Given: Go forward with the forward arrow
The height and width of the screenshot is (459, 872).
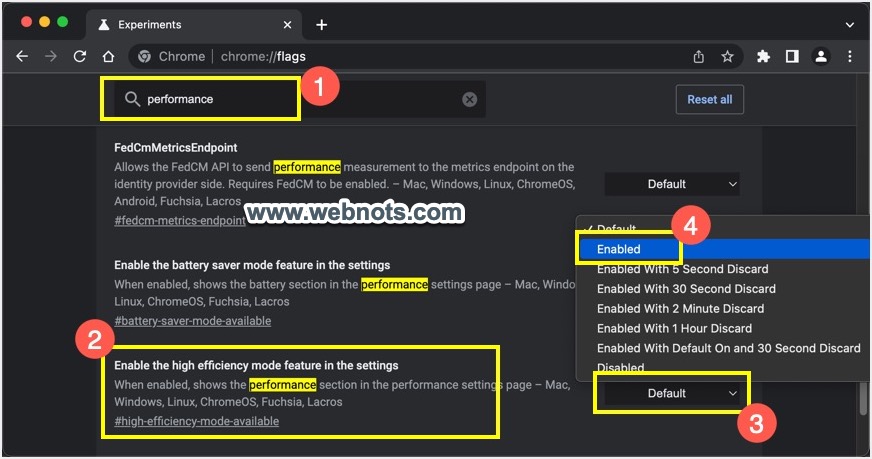Looking at the screenshot, I should coord(51,56).
